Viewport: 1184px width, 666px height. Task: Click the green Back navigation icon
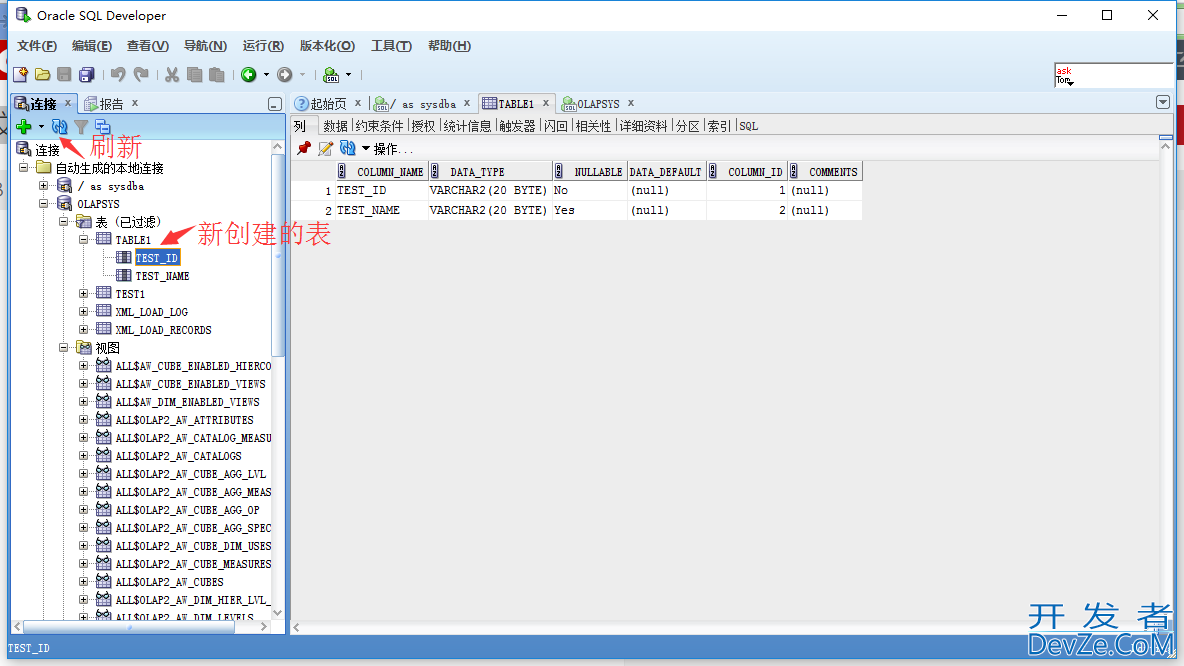click(248, 74)
